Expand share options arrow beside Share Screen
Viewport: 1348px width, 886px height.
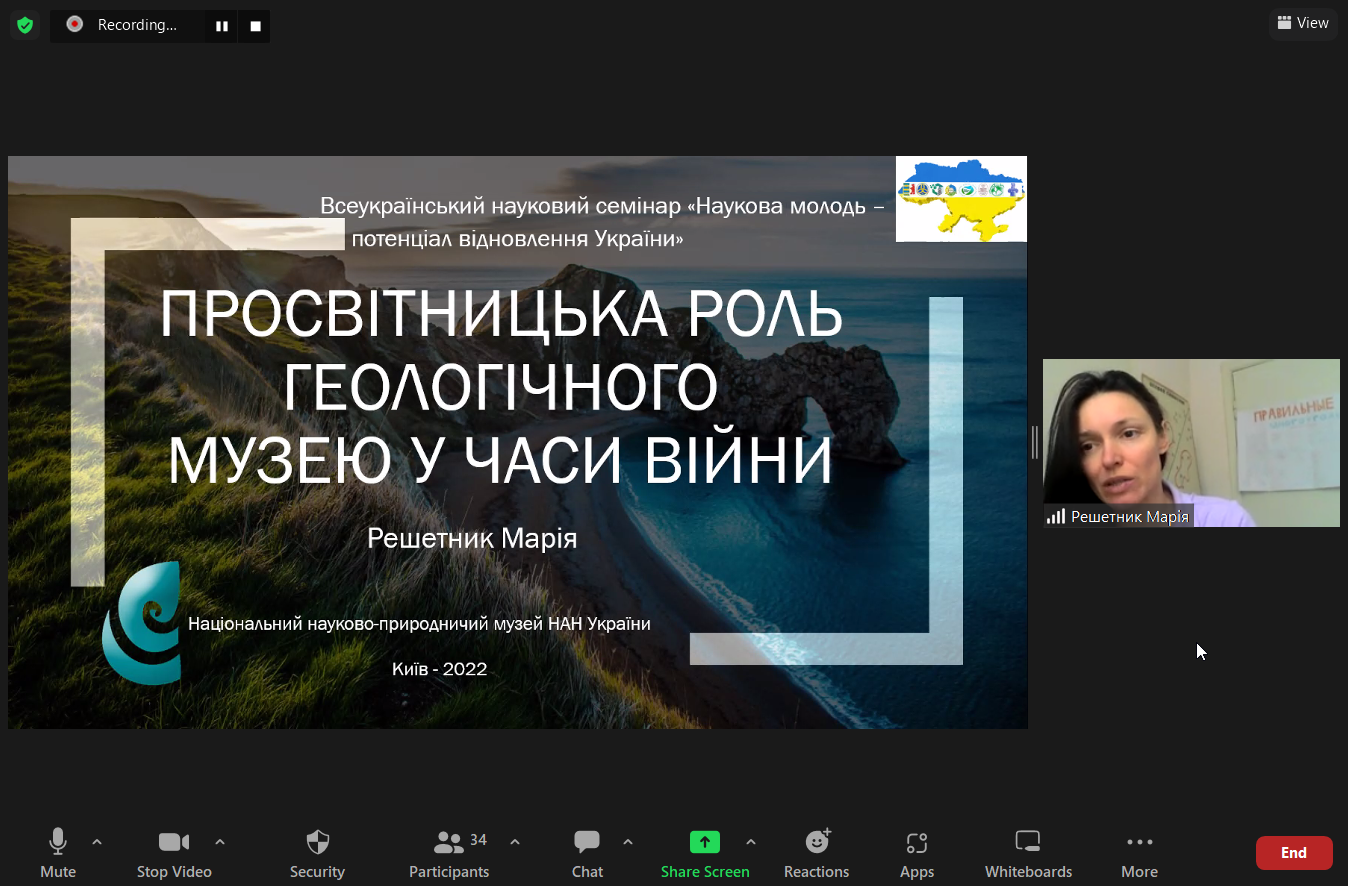(x=751, y=842)
